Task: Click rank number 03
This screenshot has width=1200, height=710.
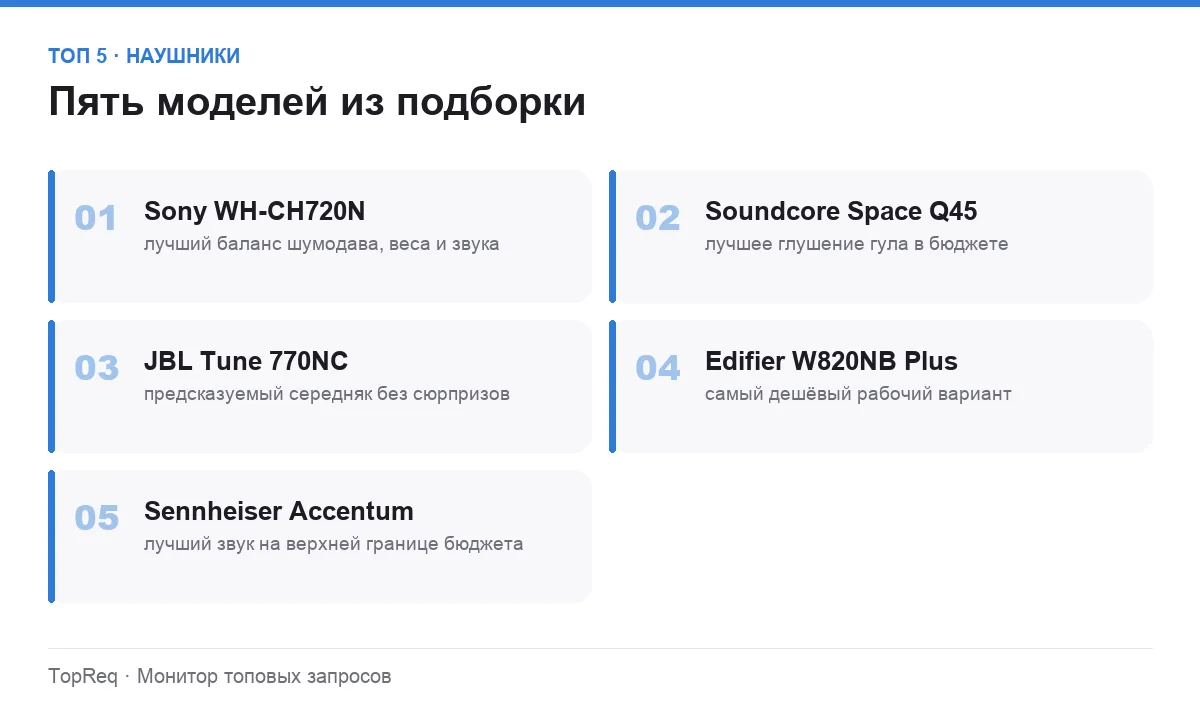Action: tap(97, 368)
